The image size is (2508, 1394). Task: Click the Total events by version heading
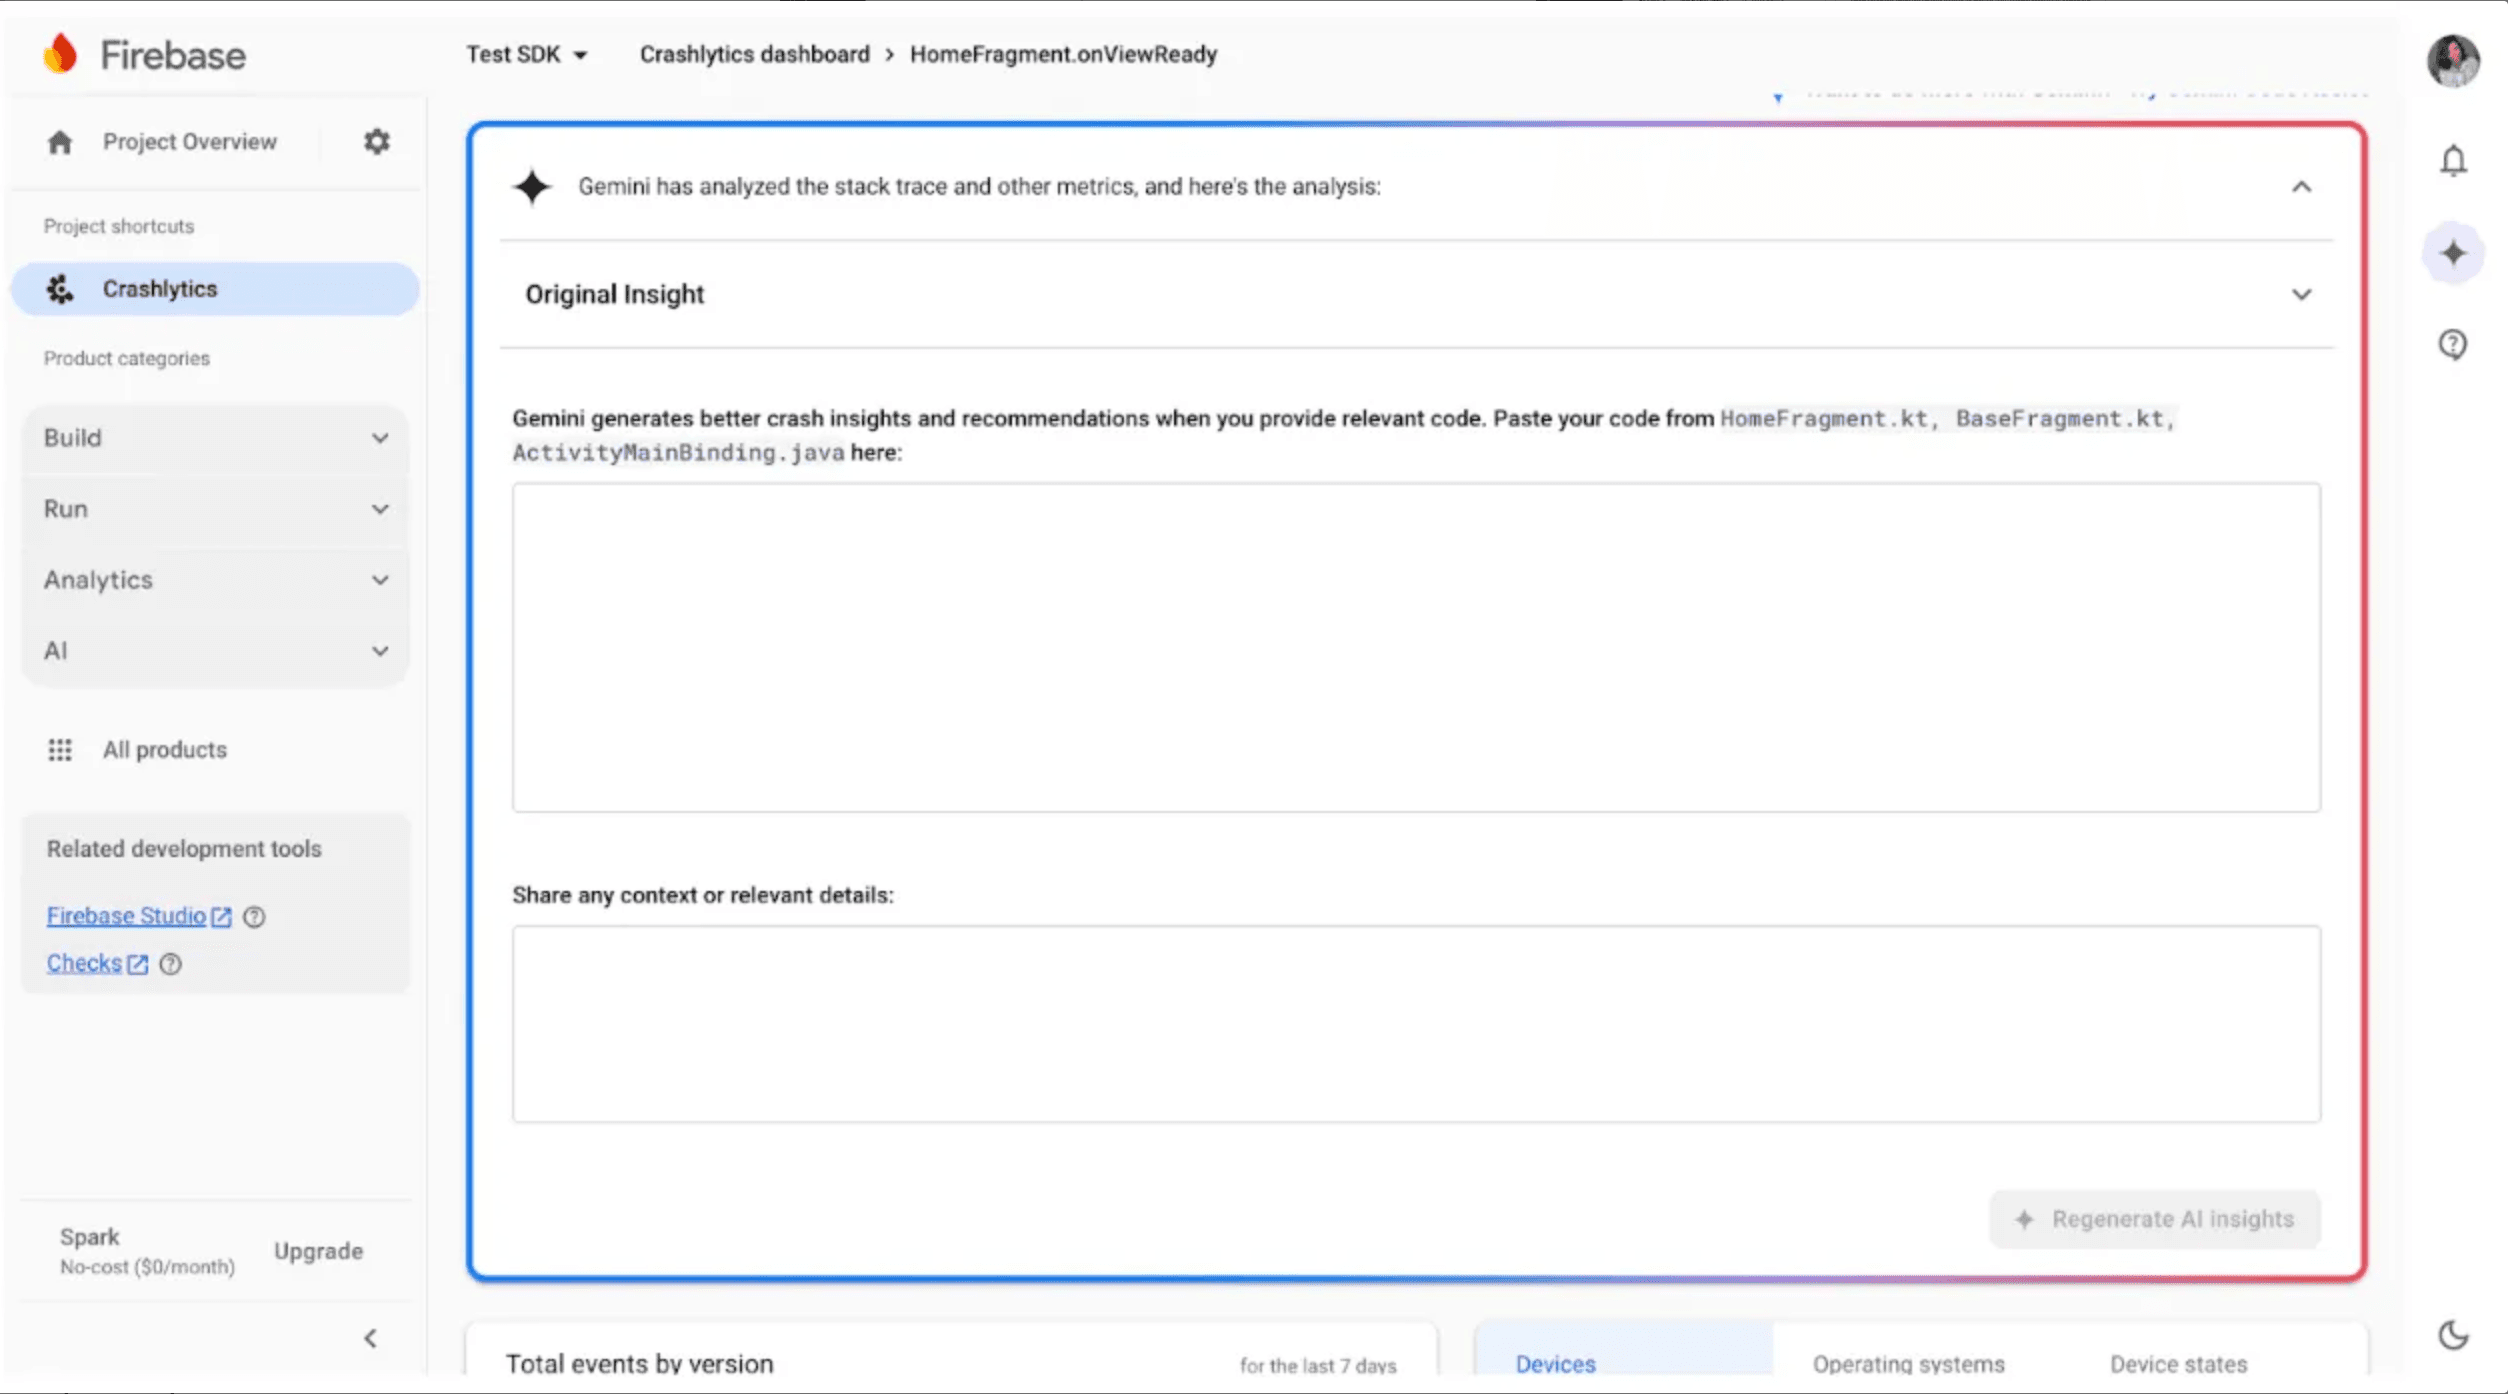640,1364
